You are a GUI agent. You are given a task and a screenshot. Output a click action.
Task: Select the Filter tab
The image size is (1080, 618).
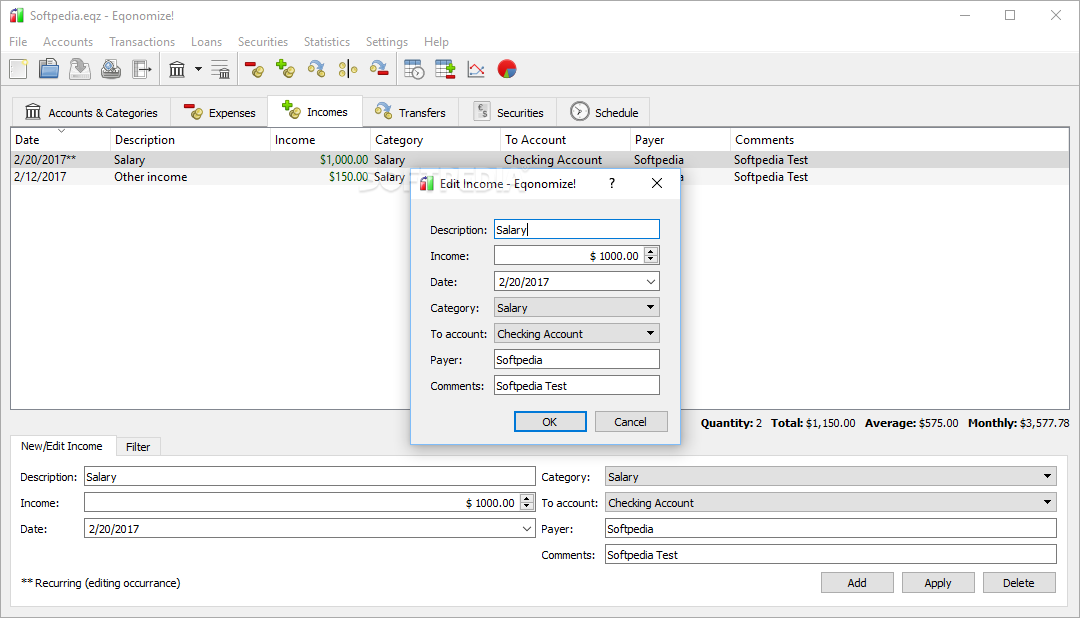(138, 447)
